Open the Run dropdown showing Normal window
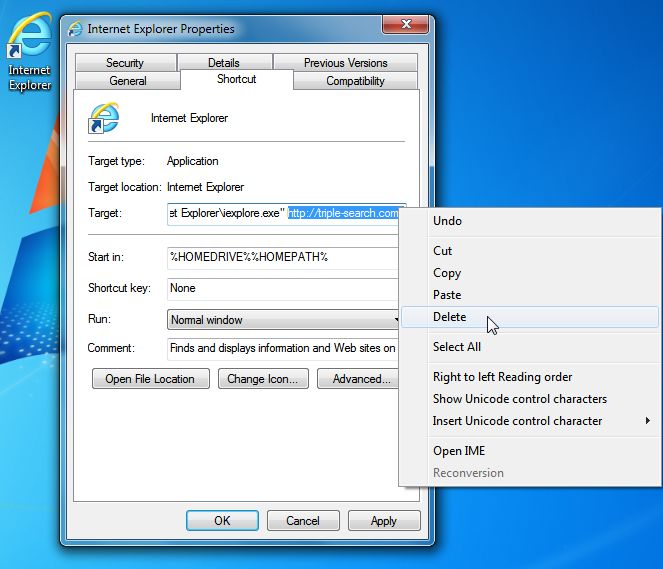Image resolution: width=663 pixels, height=569 pixels. click(283, 320)
